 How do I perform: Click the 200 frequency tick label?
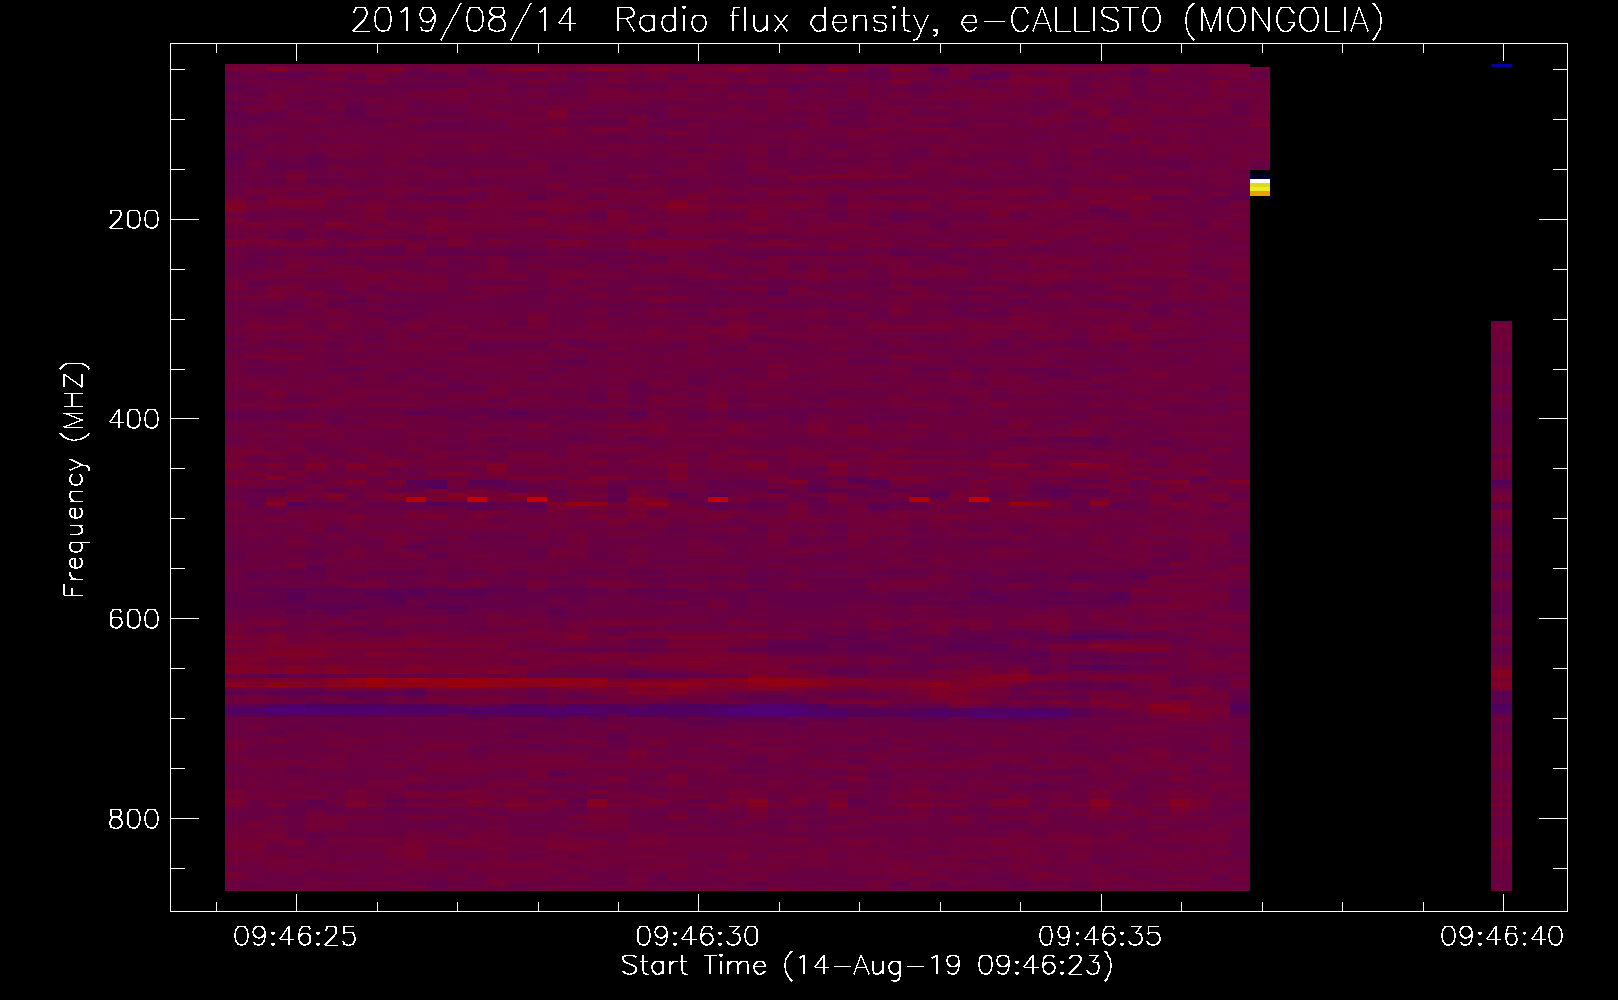tap(134, 220)
